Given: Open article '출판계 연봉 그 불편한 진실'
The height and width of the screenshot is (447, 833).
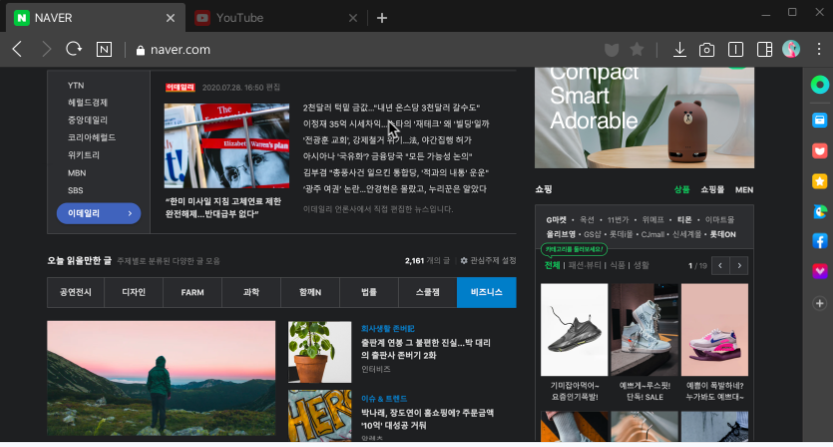Looking at the screenshot, I should (426, 349).
